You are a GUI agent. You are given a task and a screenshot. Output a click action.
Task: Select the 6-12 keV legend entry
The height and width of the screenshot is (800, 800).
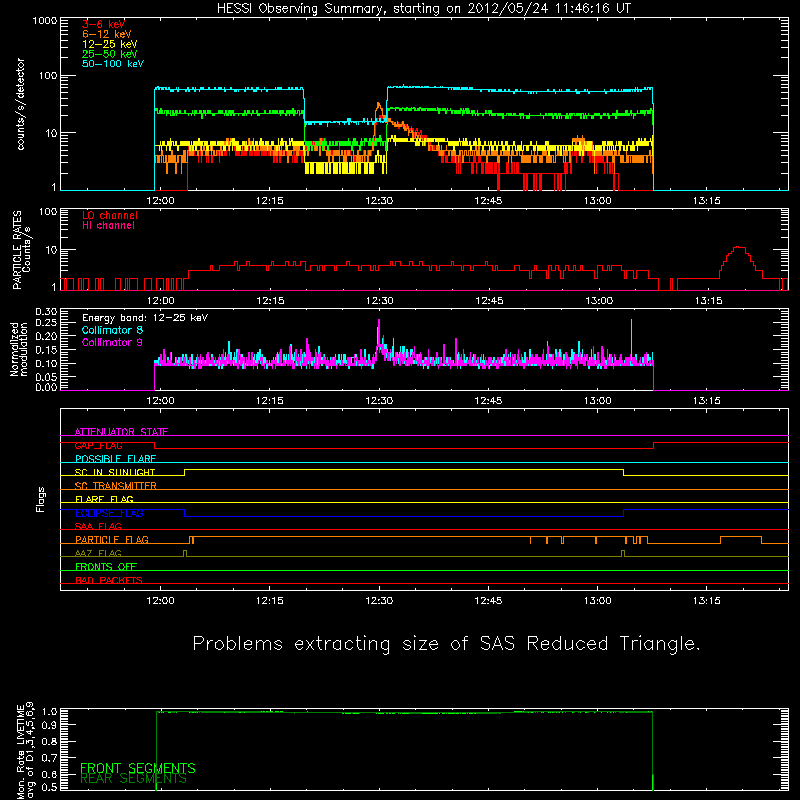(106, 34)
